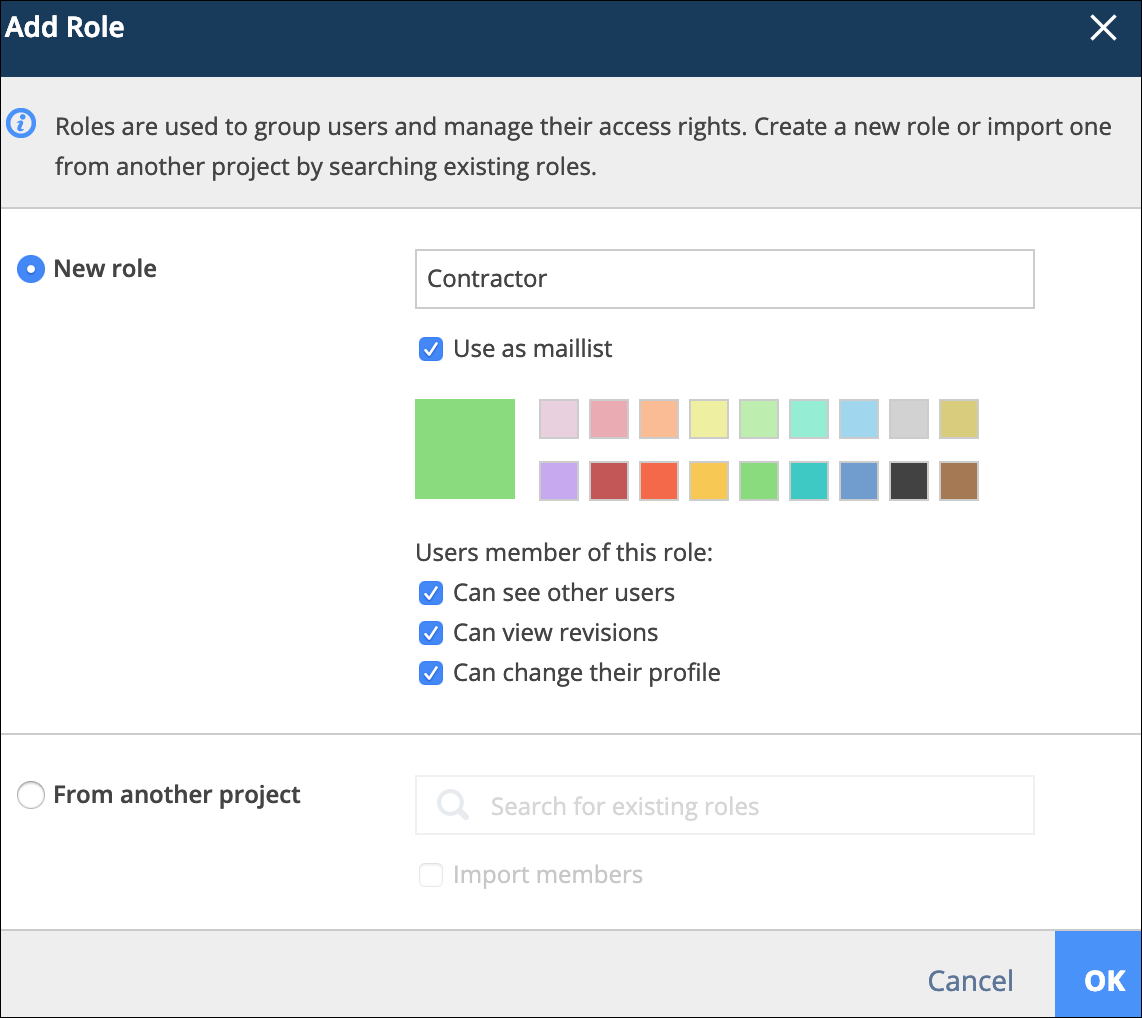This screenshot has height=1018, width=1142.
Task: Pick the khaki gold color swatch
Action: click(958, 419)
